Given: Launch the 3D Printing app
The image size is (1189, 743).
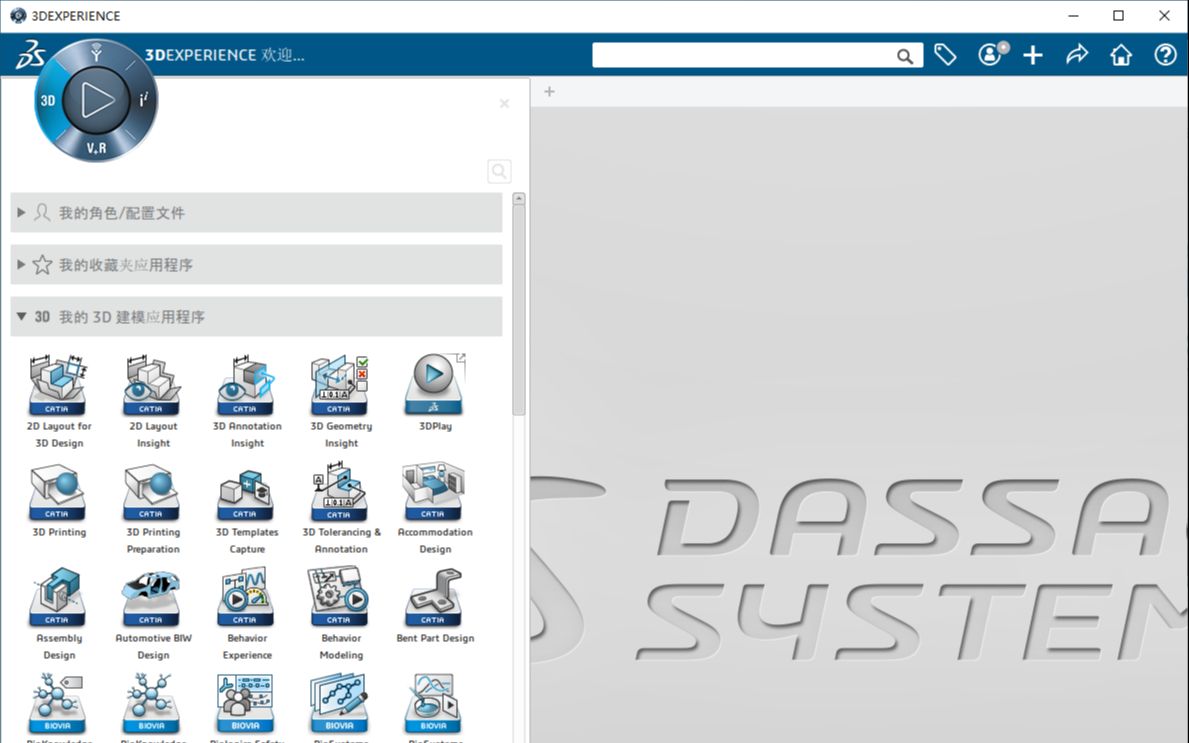Looking at the screenshot, I should click(x=58, y=499).
